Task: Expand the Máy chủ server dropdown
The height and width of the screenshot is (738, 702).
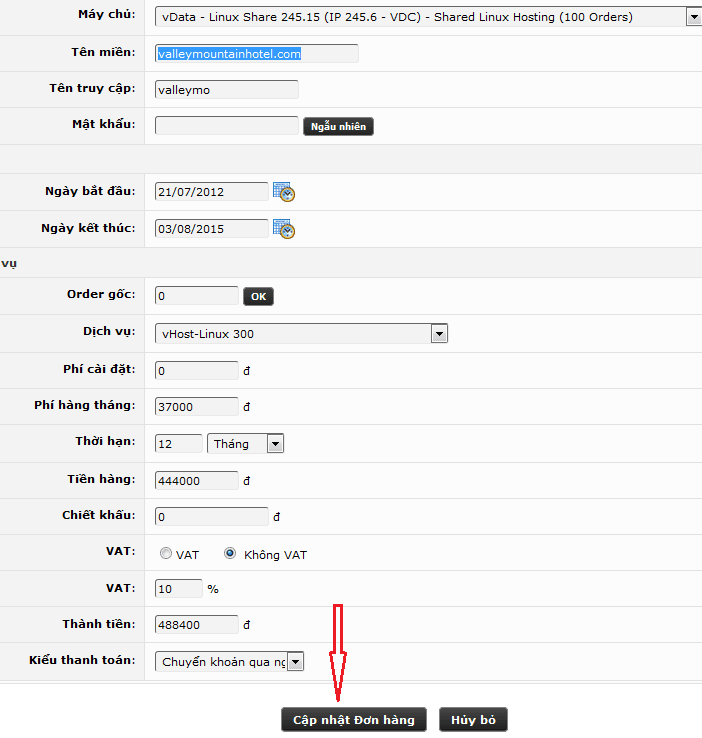Action: point(693,16)
